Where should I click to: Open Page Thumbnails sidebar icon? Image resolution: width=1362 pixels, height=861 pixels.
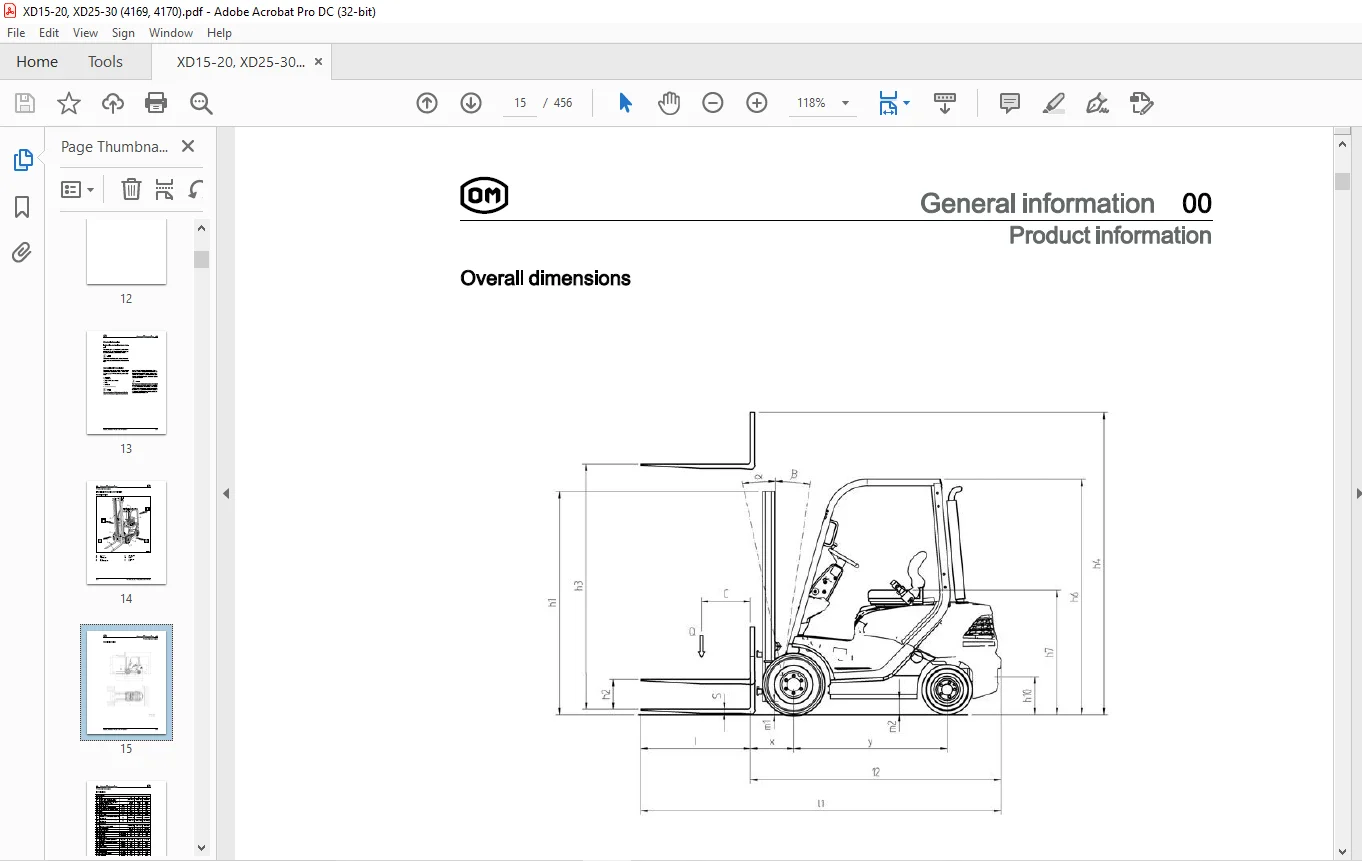[x=22, y=160]
